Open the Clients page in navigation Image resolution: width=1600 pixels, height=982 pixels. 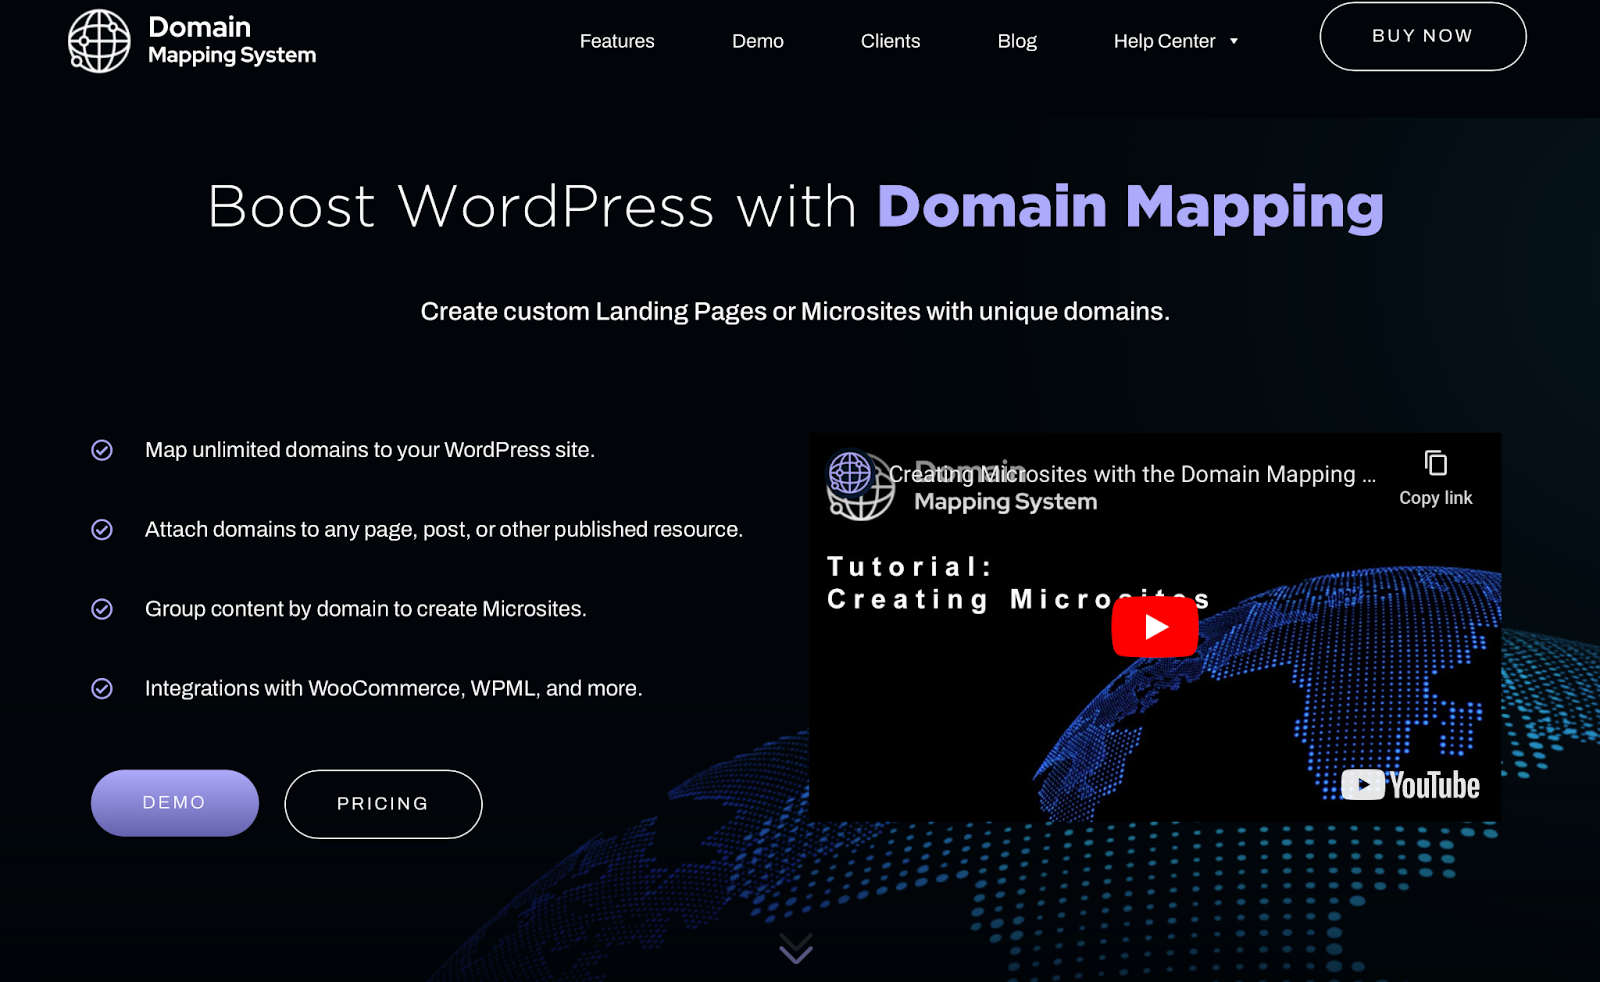pyautogui.click(x=890, y=41)
